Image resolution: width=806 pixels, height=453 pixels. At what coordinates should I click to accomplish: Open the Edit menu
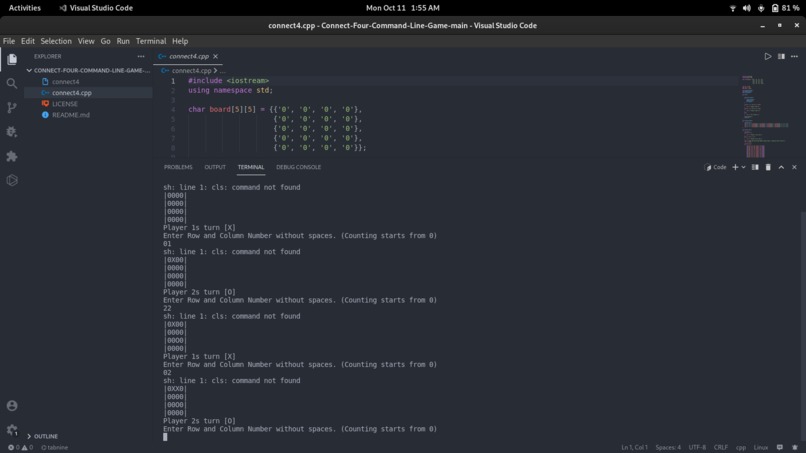(28, 41)
